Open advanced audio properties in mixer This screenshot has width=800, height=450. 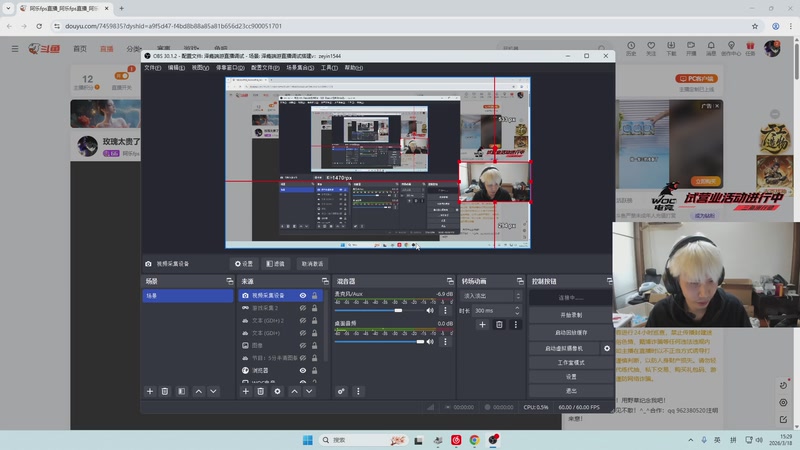click(341, 391)
